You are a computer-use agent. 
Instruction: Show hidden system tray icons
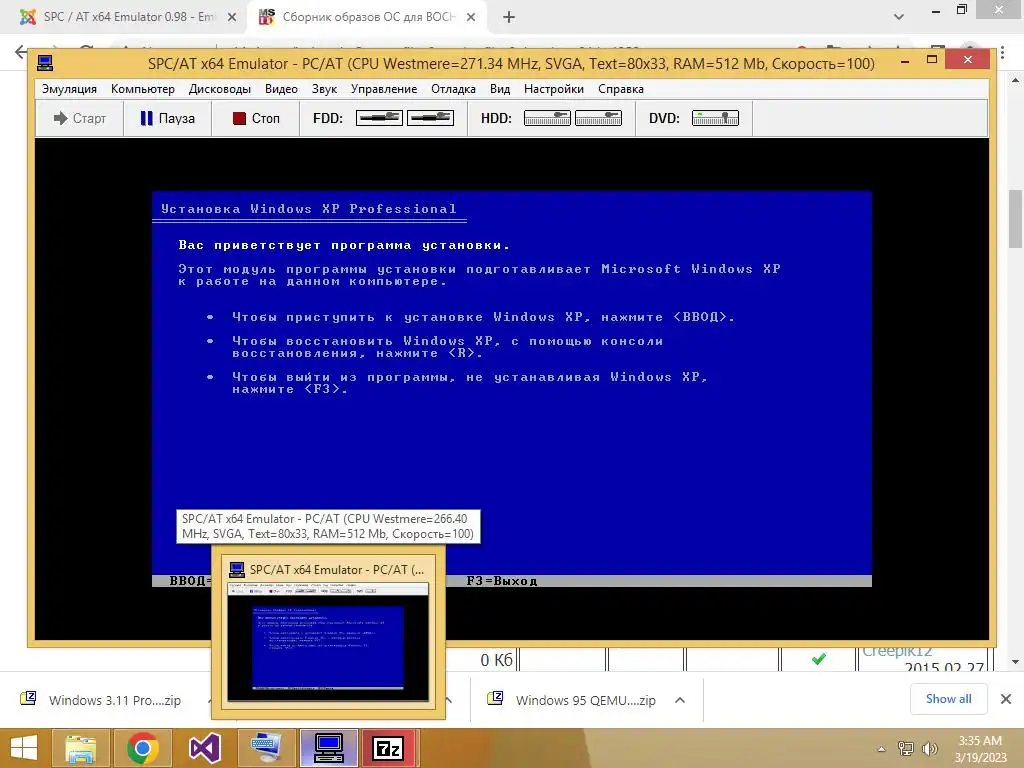[881, 749]
